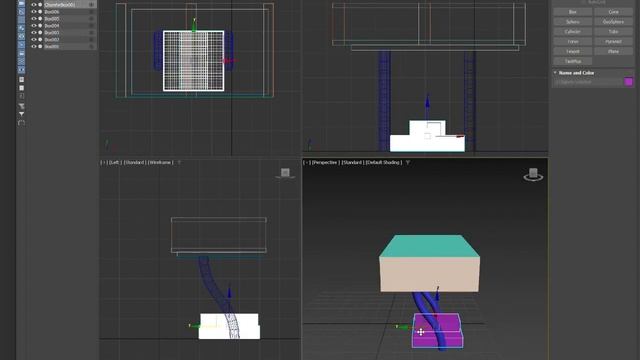Image resolution: width=640 pixels, height=360 pixels.
Task: Click the Torus primitive button
Action: point(573,42)
